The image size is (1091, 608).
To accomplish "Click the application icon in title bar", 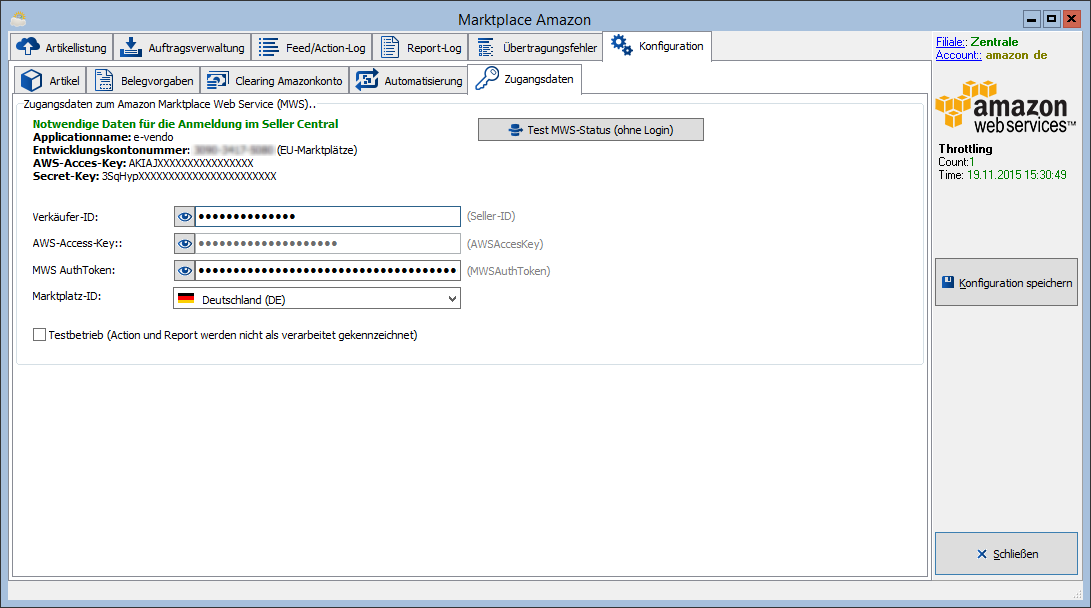I will (x=19, y=19).
